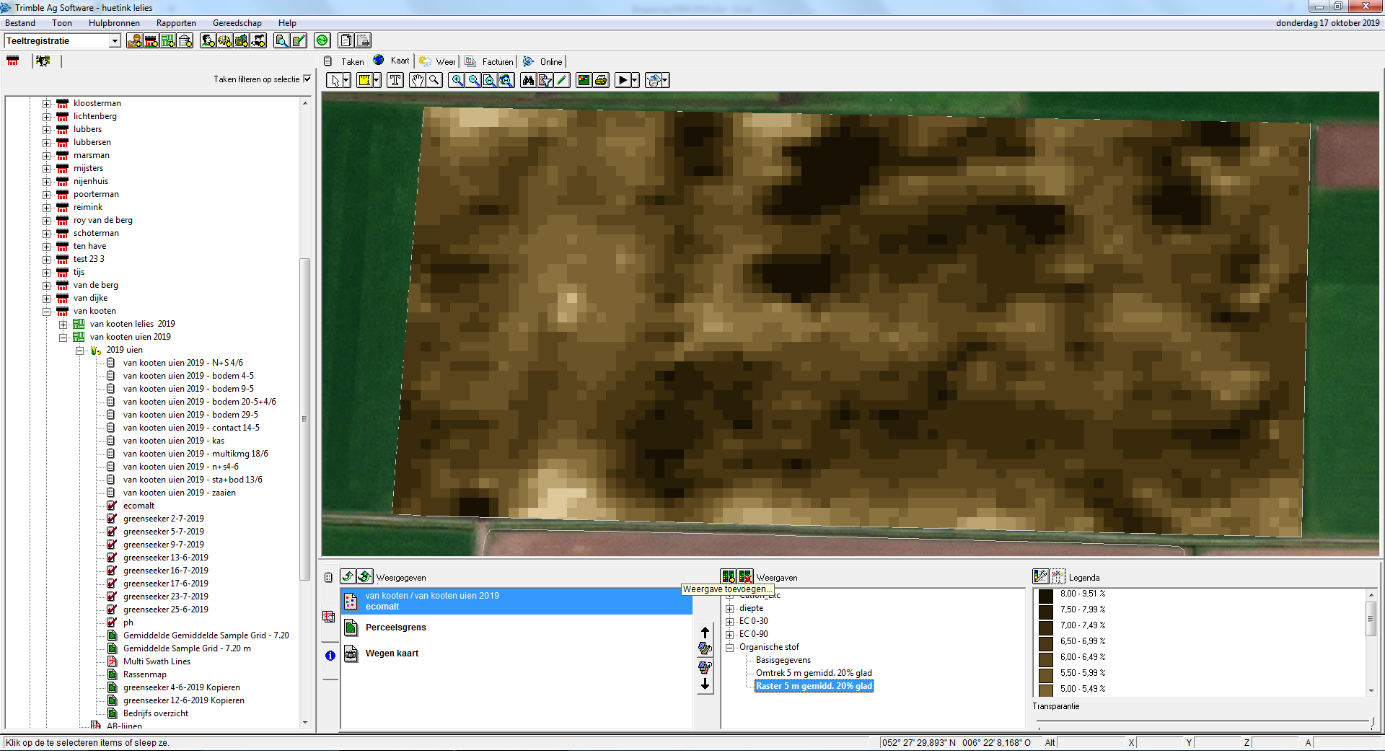The width and height of the screenshot is (1385, 751).
Task: Open the Teeltregistratie dropdown
Action: pyautogui.click(x=114, y=41)
